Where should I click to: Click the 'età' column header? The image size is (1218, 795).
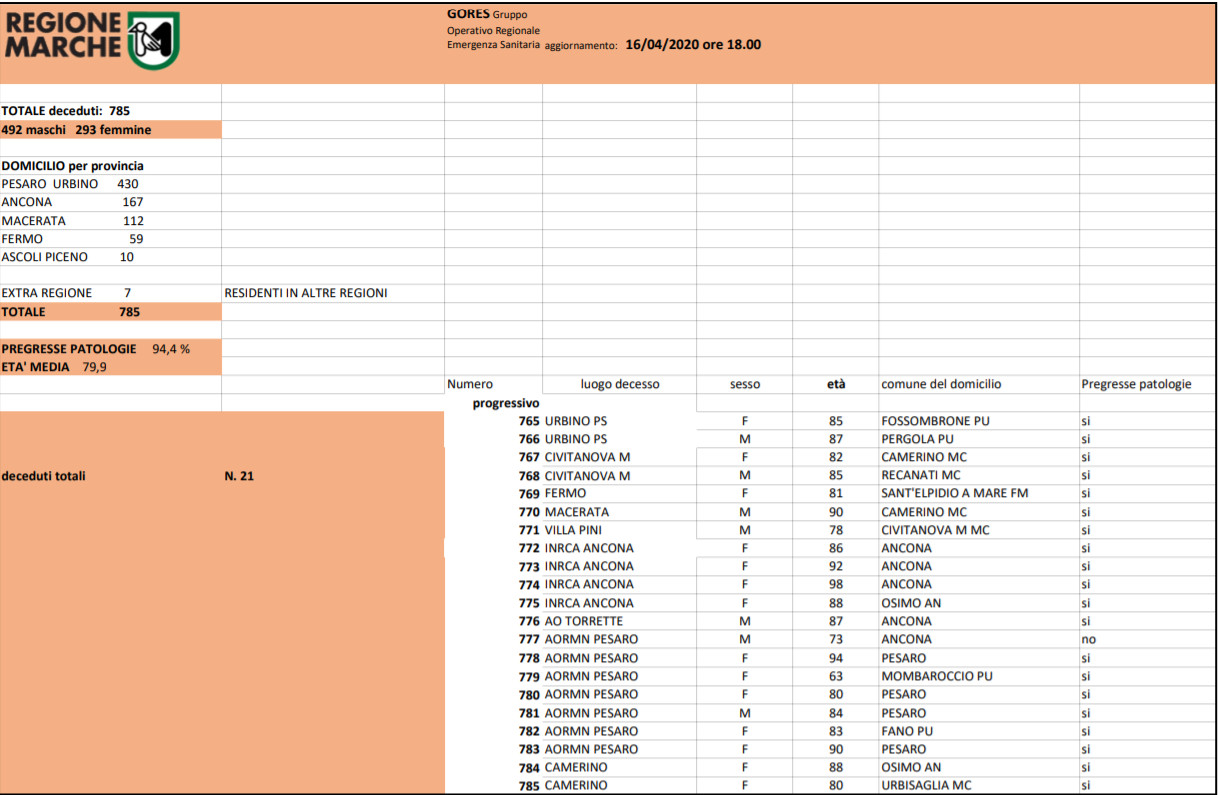836,384
